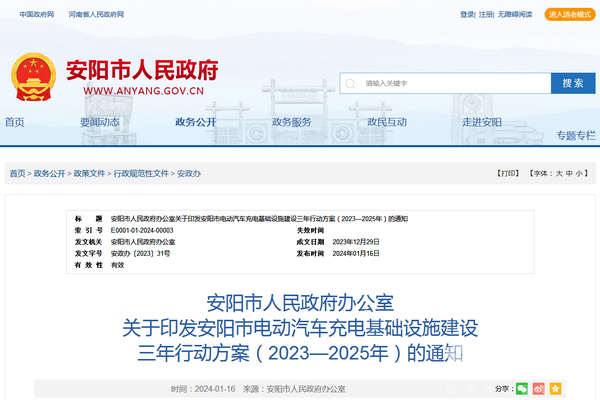Image resolution: width=600 pixels, height=400 pixels.
Task: Go to 要闻动态 in navigation bar
Action: coord(100,122)
